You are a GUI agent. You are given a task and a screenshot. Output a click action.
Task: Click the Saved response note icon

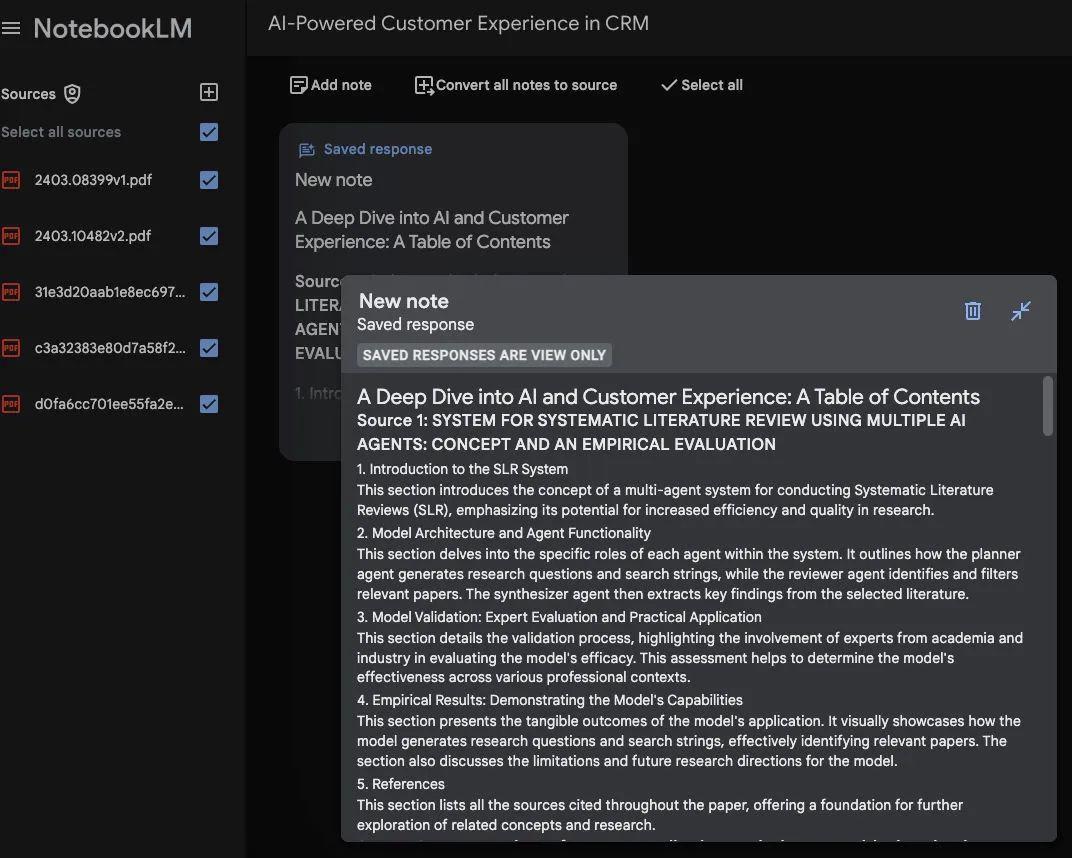coord(307,150)
